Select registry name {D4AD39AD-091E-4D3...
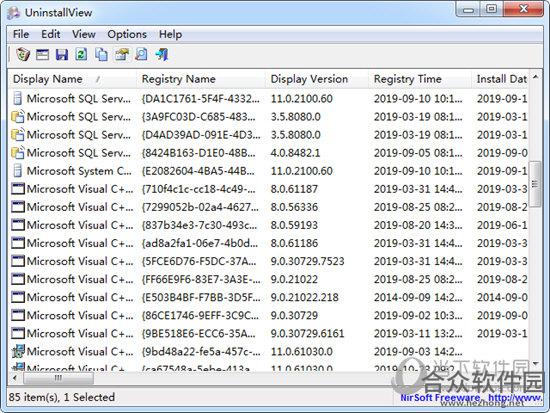The width and height of the screenshot is (550, 413). point(201,135)
